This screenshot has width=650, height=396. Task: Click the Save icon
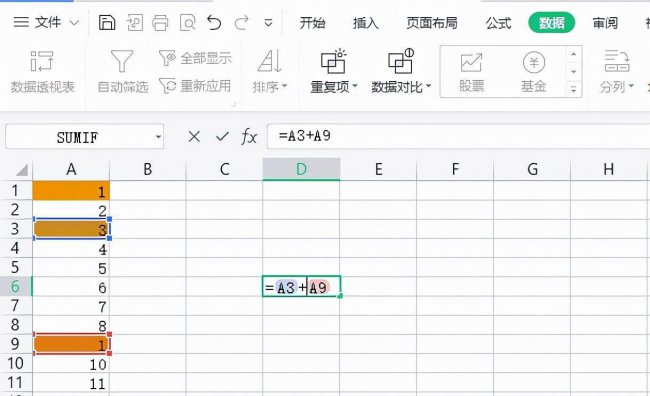tap(107, 22)
